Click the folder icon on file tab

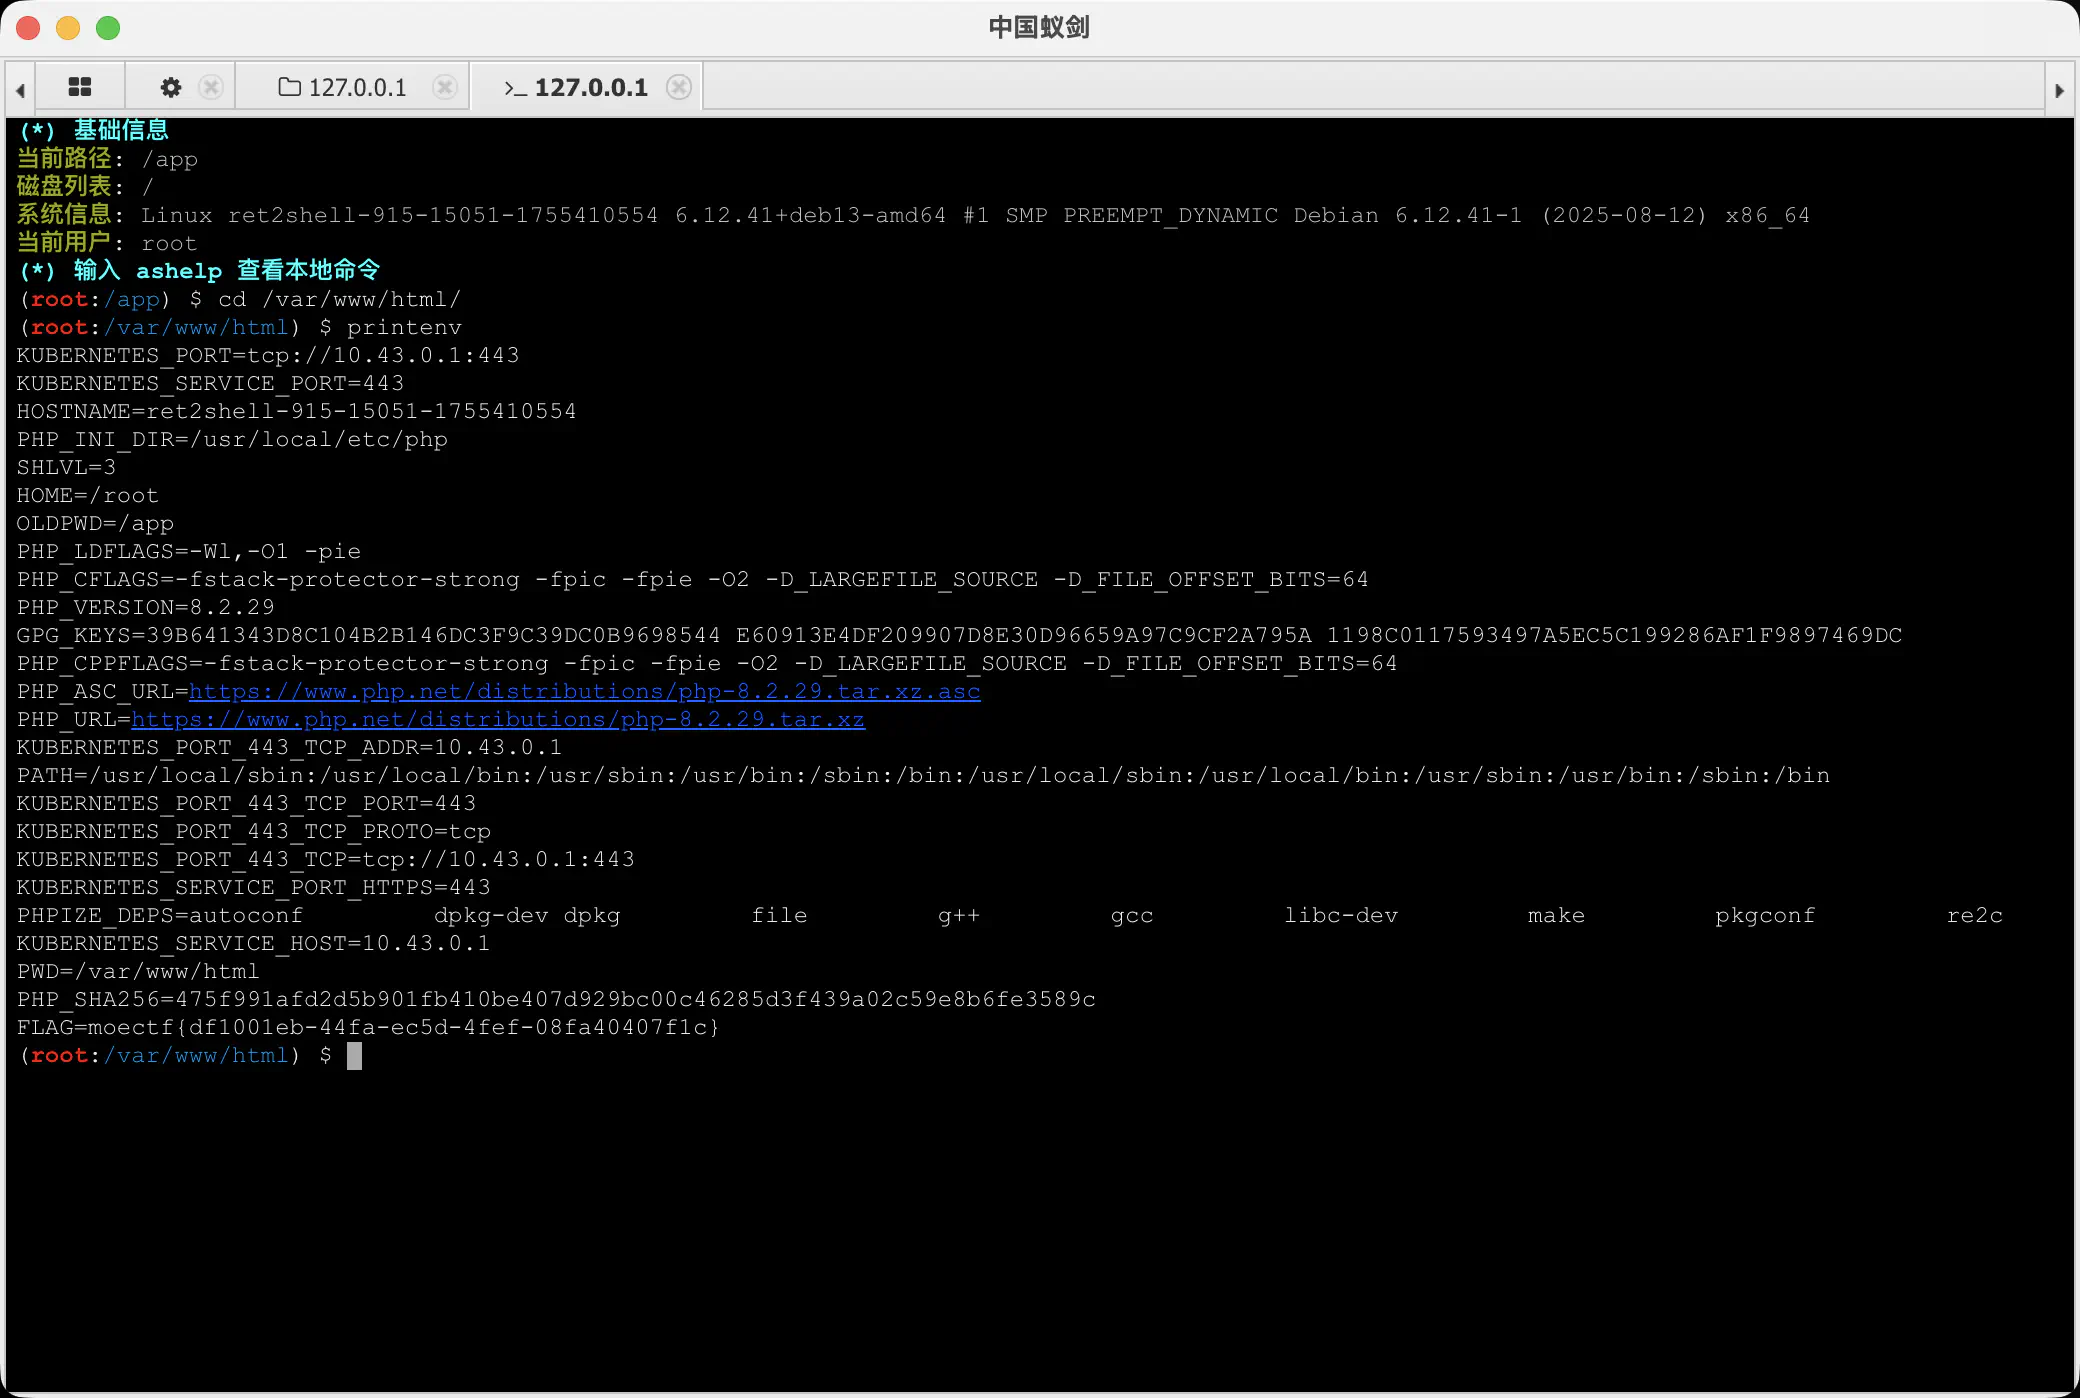click(289, 87)
